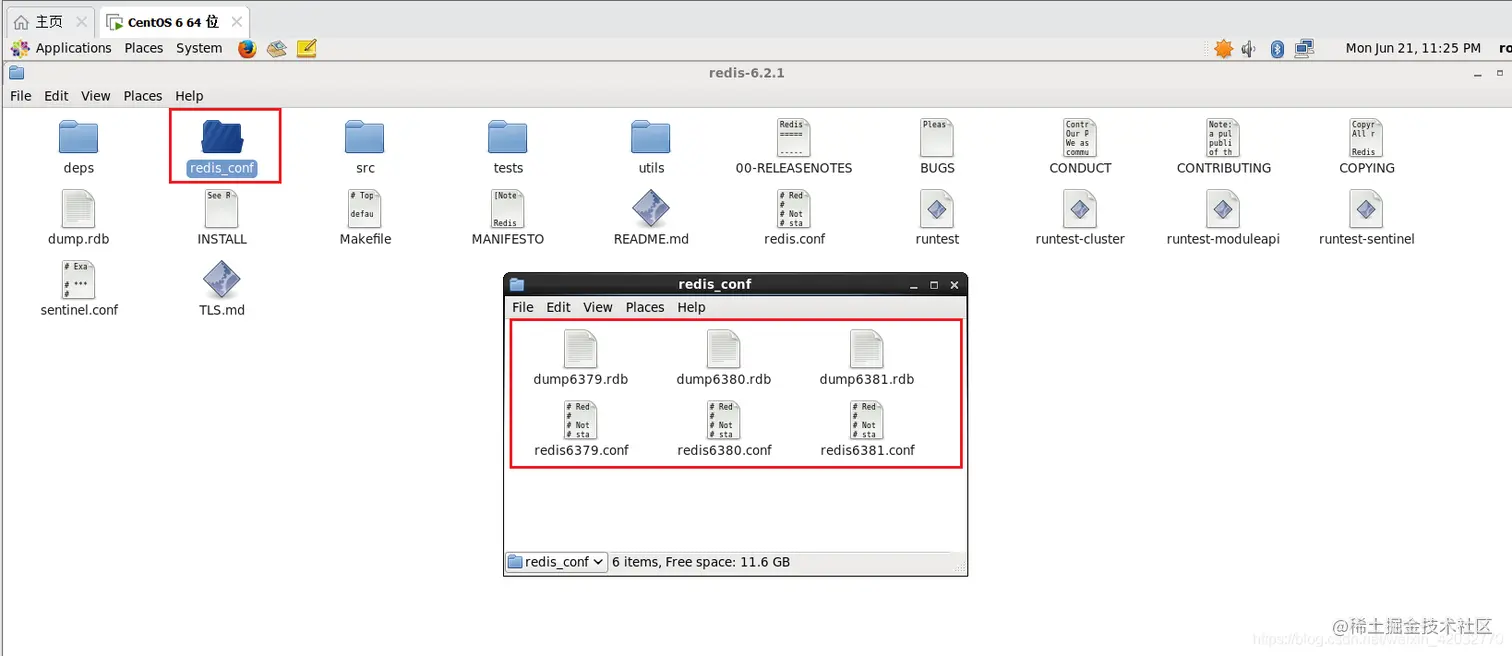Select the 00-RELEASENOTES file icon
Image resolution: width=1512 pixels, height=656 pixels.
pos(794,137)
